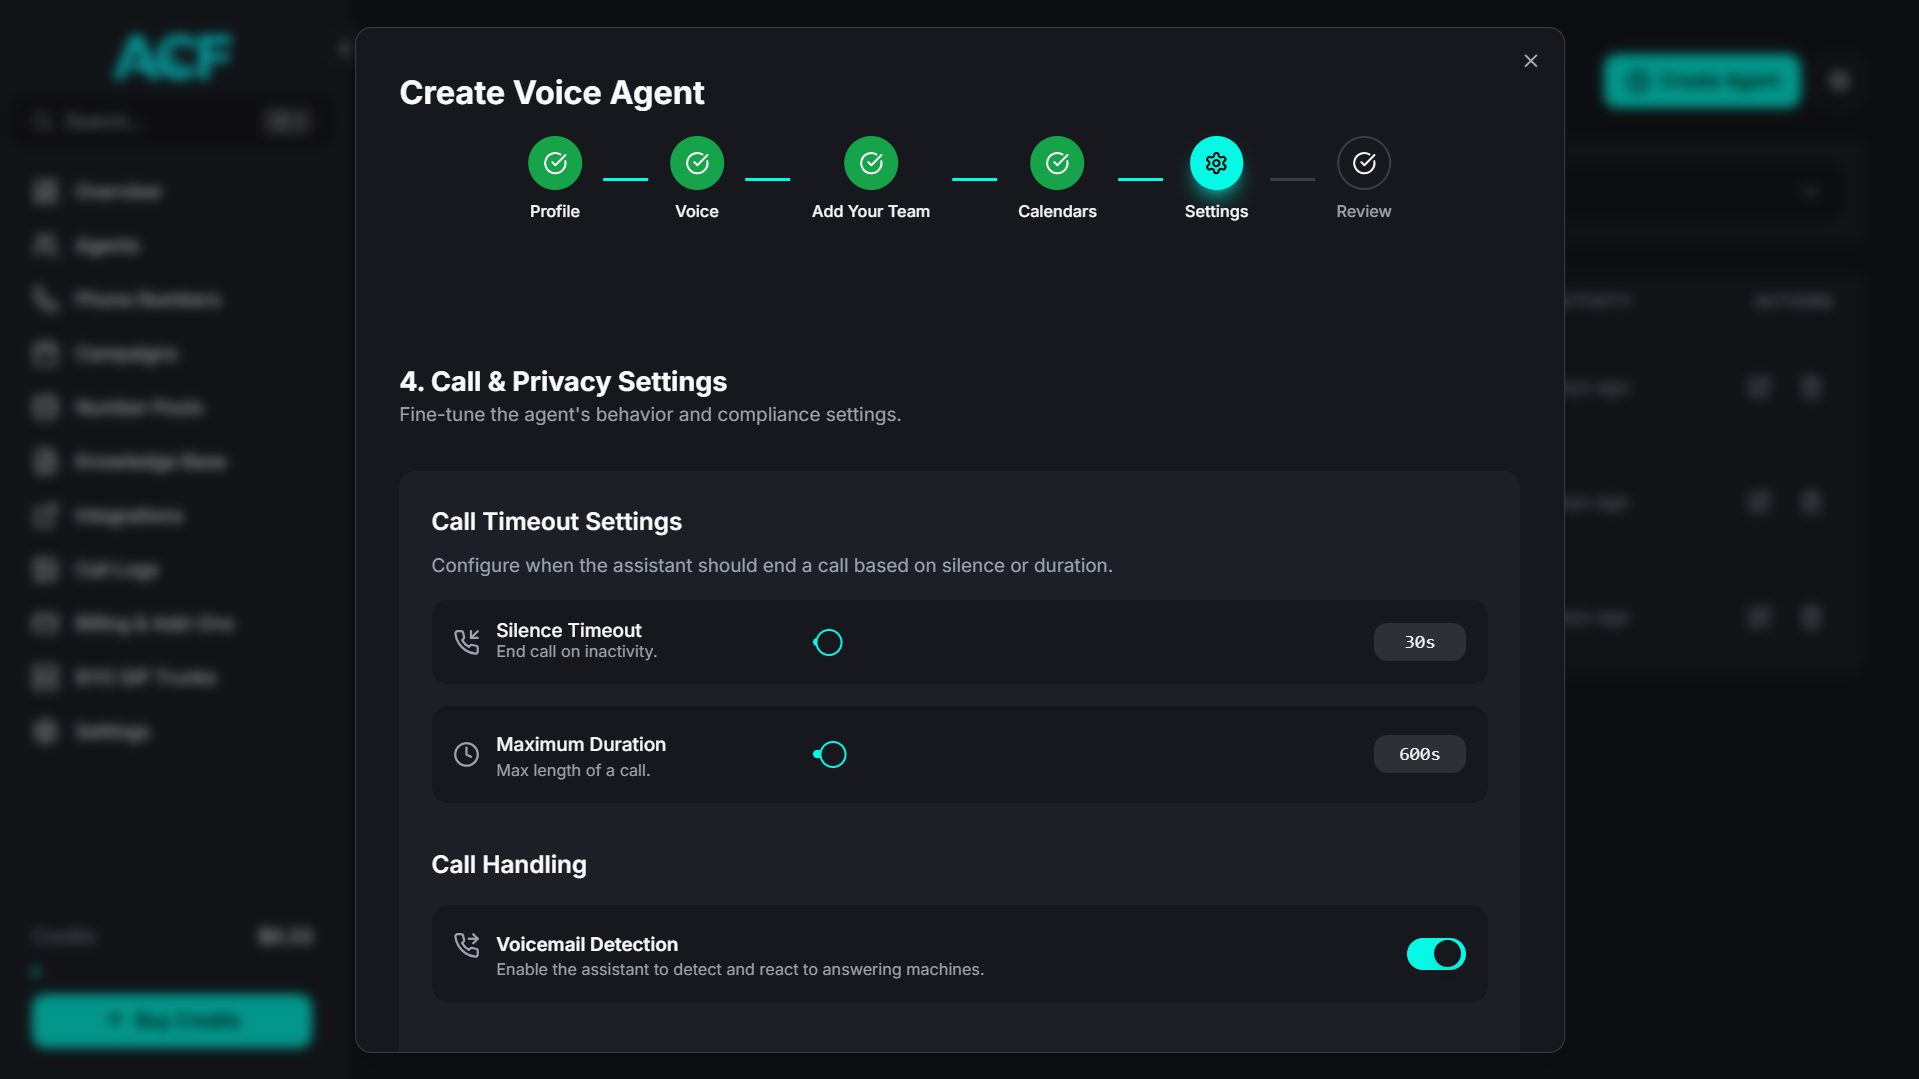Screen dimensions: 1919x1079
Task: Click the Voicemail Detection handset icon
Action: (x=466, y=945)
